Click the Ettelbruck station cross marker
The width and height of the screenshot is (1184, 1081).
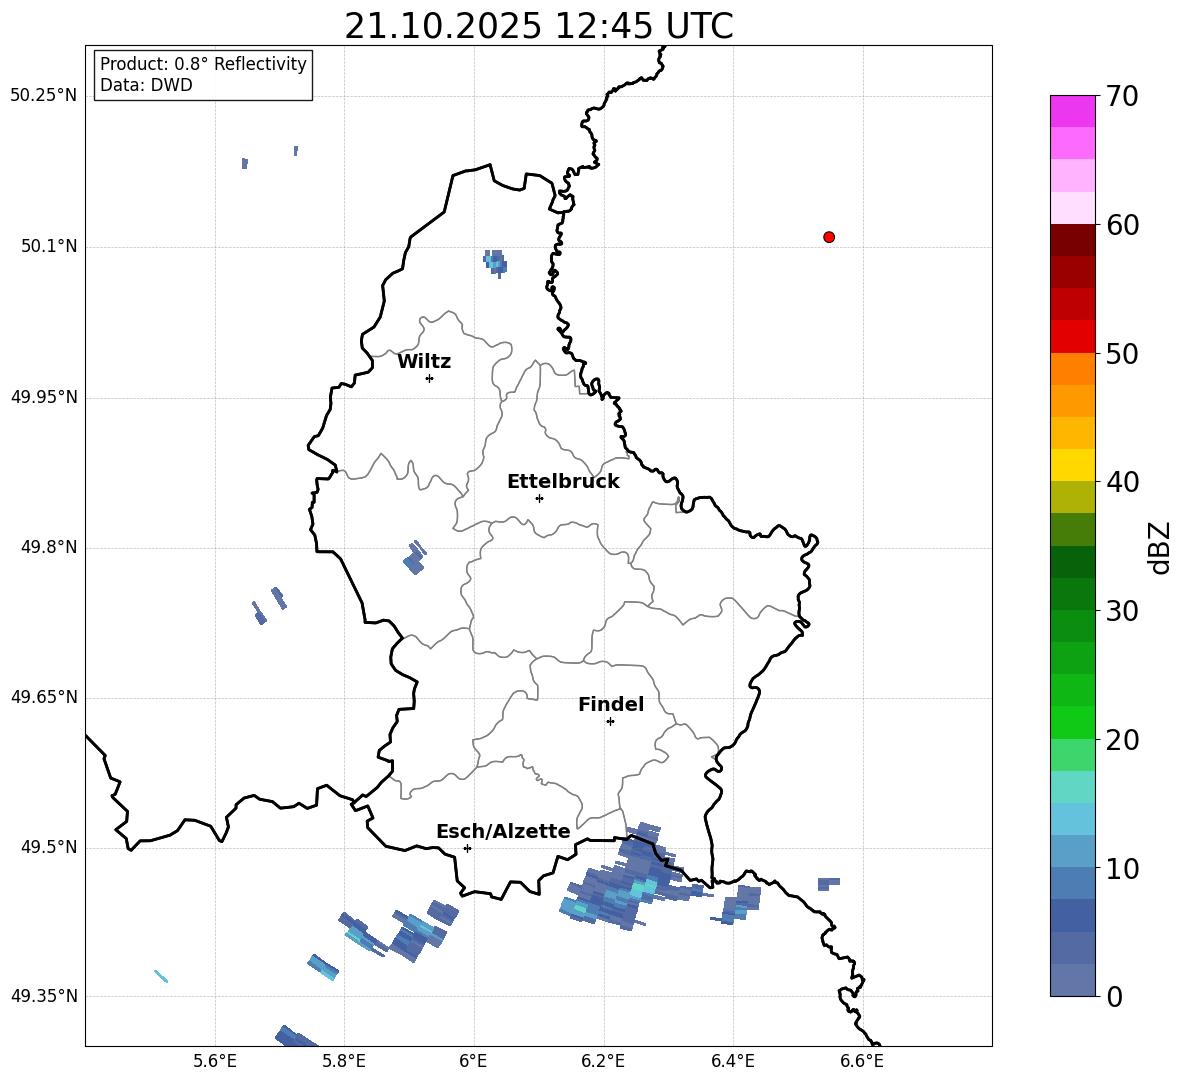(539, 498)
